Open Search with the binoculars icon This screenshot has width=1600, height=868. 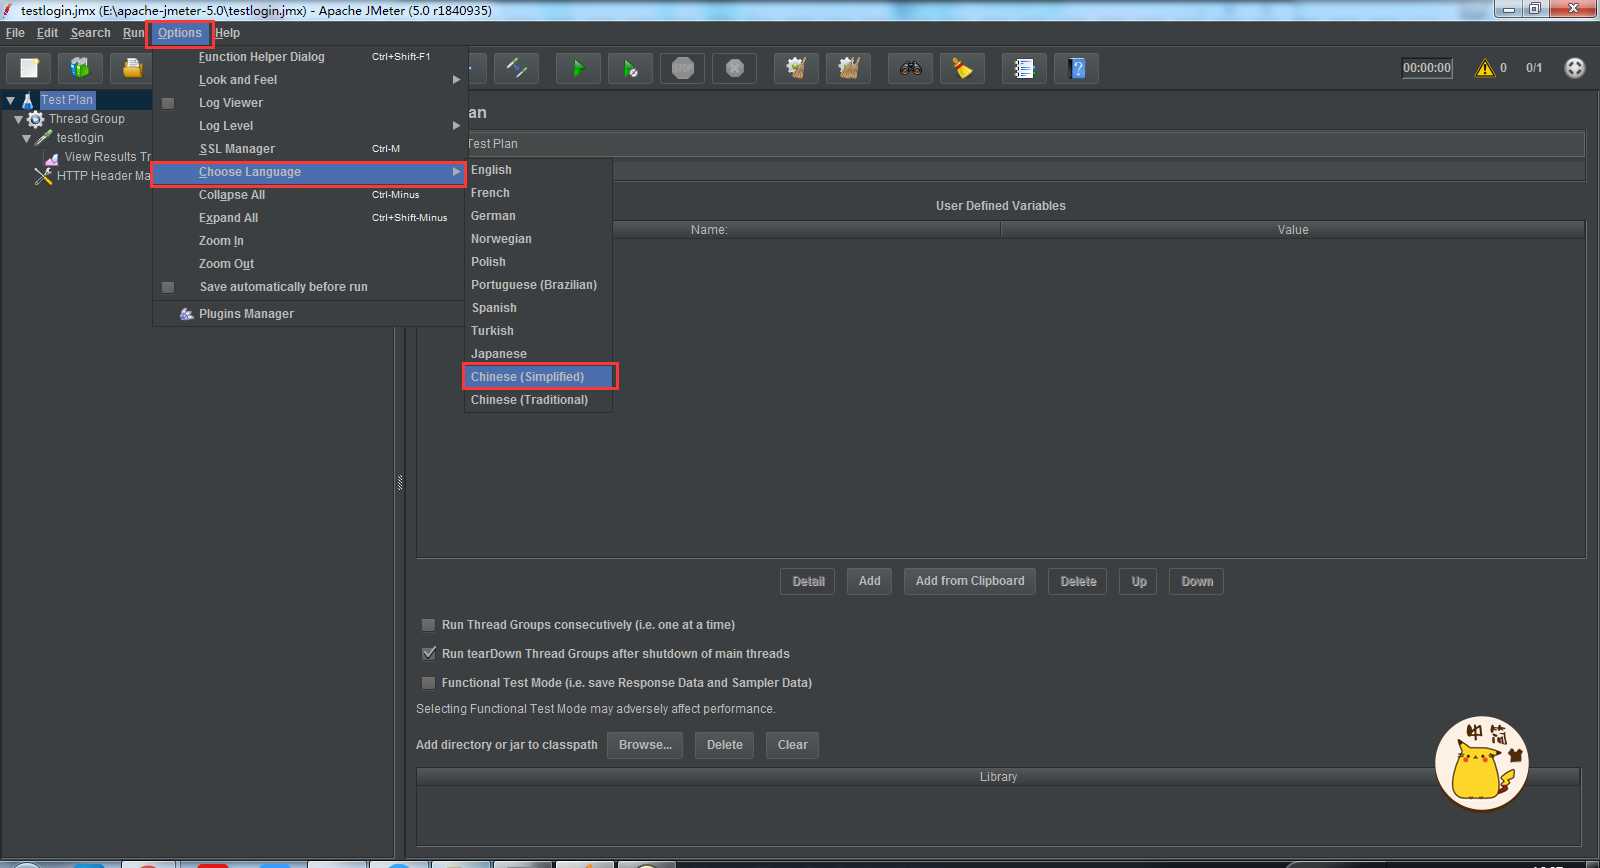pyautogui.click(x=910, y=68)
